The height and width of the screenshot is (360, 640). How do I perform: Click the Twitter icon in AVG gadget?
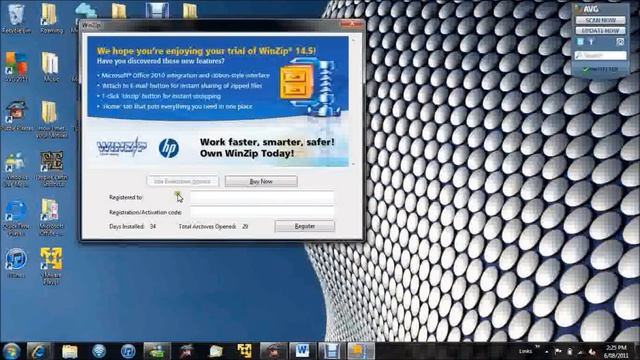point(580,42)
